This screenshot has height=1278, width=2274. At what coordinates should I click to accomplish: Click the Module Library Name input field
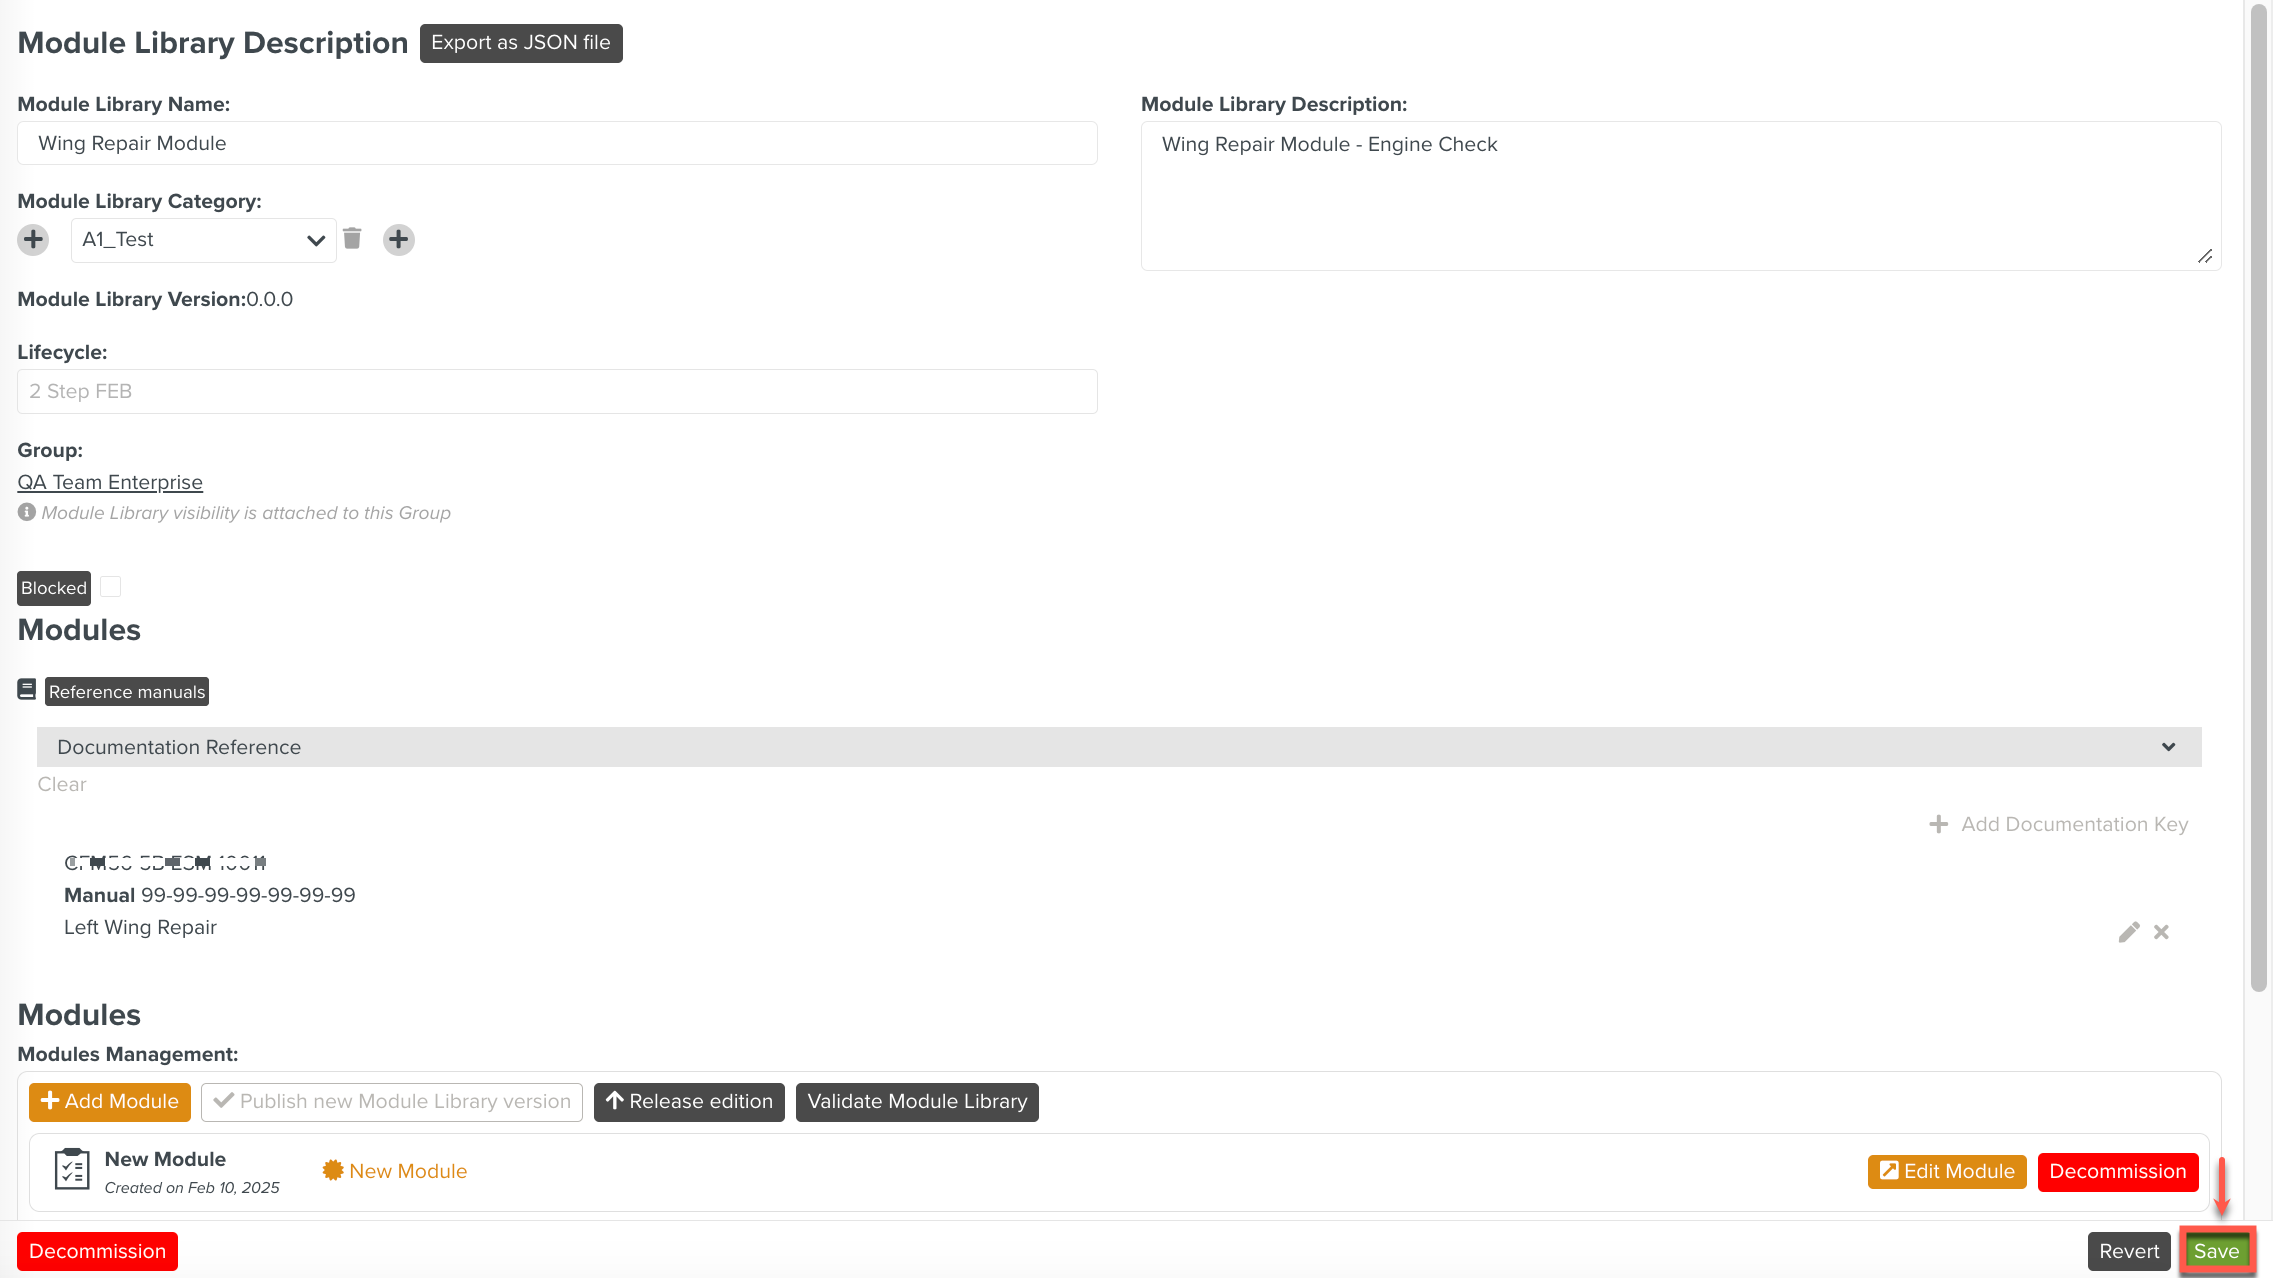pyautogui.click(x=557, y=143)
